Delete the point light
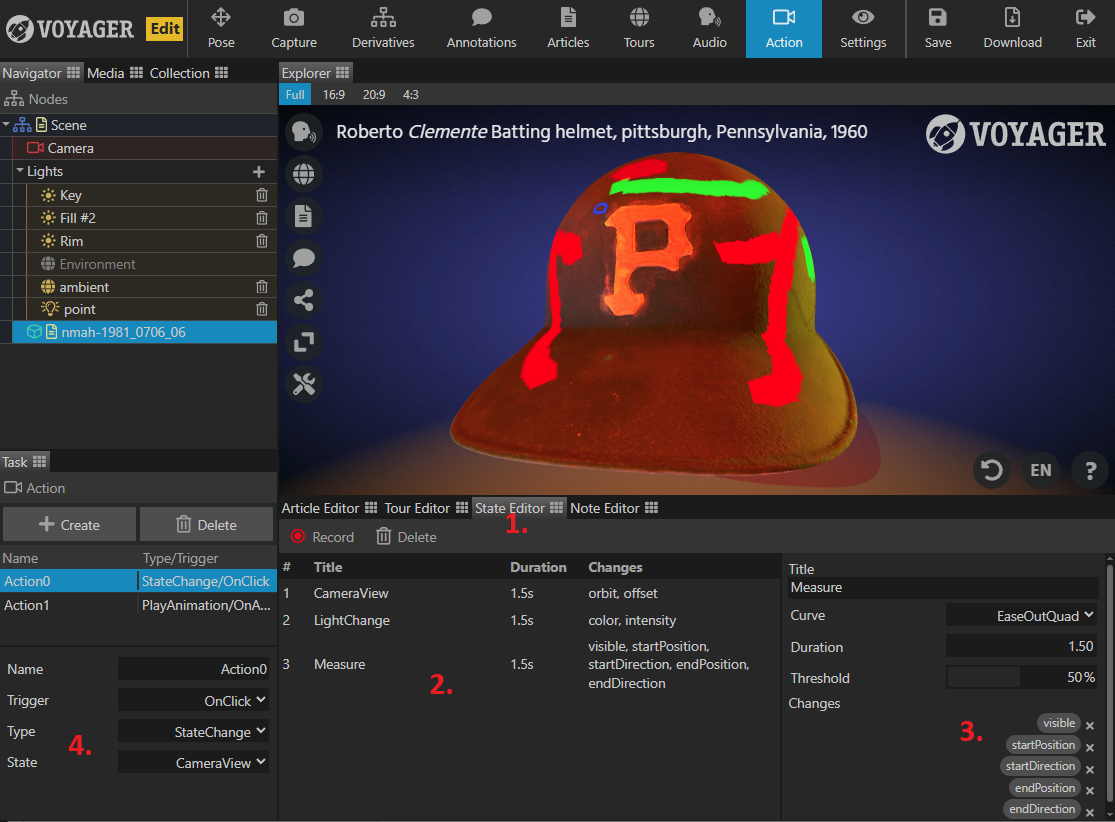 pyautogui.click(x=262, y=309)
